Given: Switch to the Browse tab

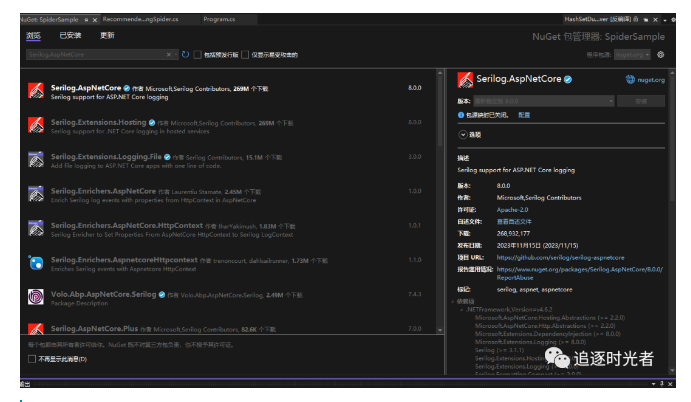Looking at the screenshot, I should coord(33,36).
